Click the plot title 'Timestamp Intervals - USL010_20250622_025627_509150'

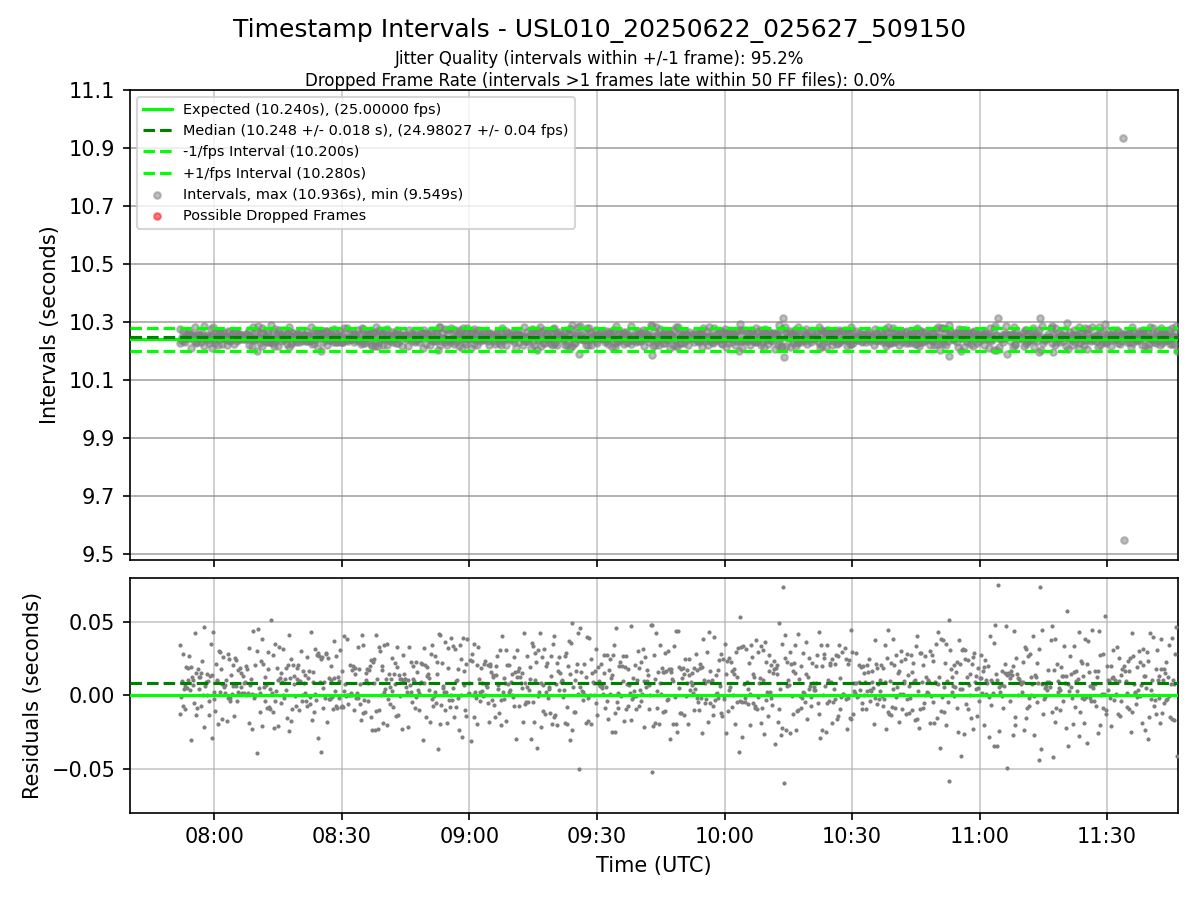coord(599,29)
